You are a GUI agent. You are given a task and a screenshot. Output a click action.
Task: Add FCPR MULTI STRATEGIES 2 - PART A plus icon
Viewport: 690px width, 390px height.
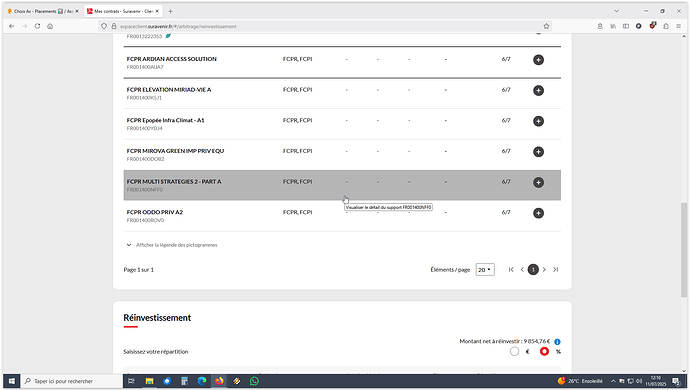538,182
